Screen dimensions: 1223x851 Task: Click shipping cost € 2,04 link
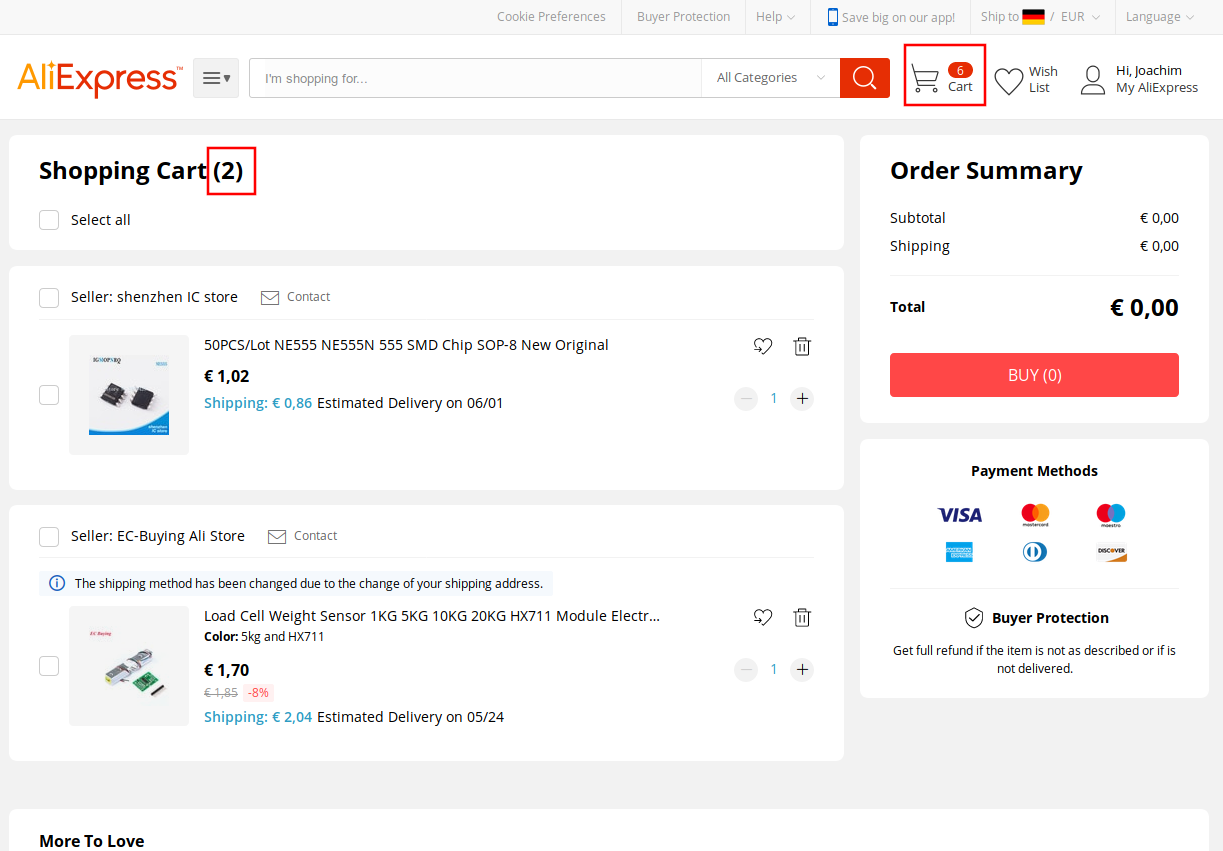(x=258, y=717)
